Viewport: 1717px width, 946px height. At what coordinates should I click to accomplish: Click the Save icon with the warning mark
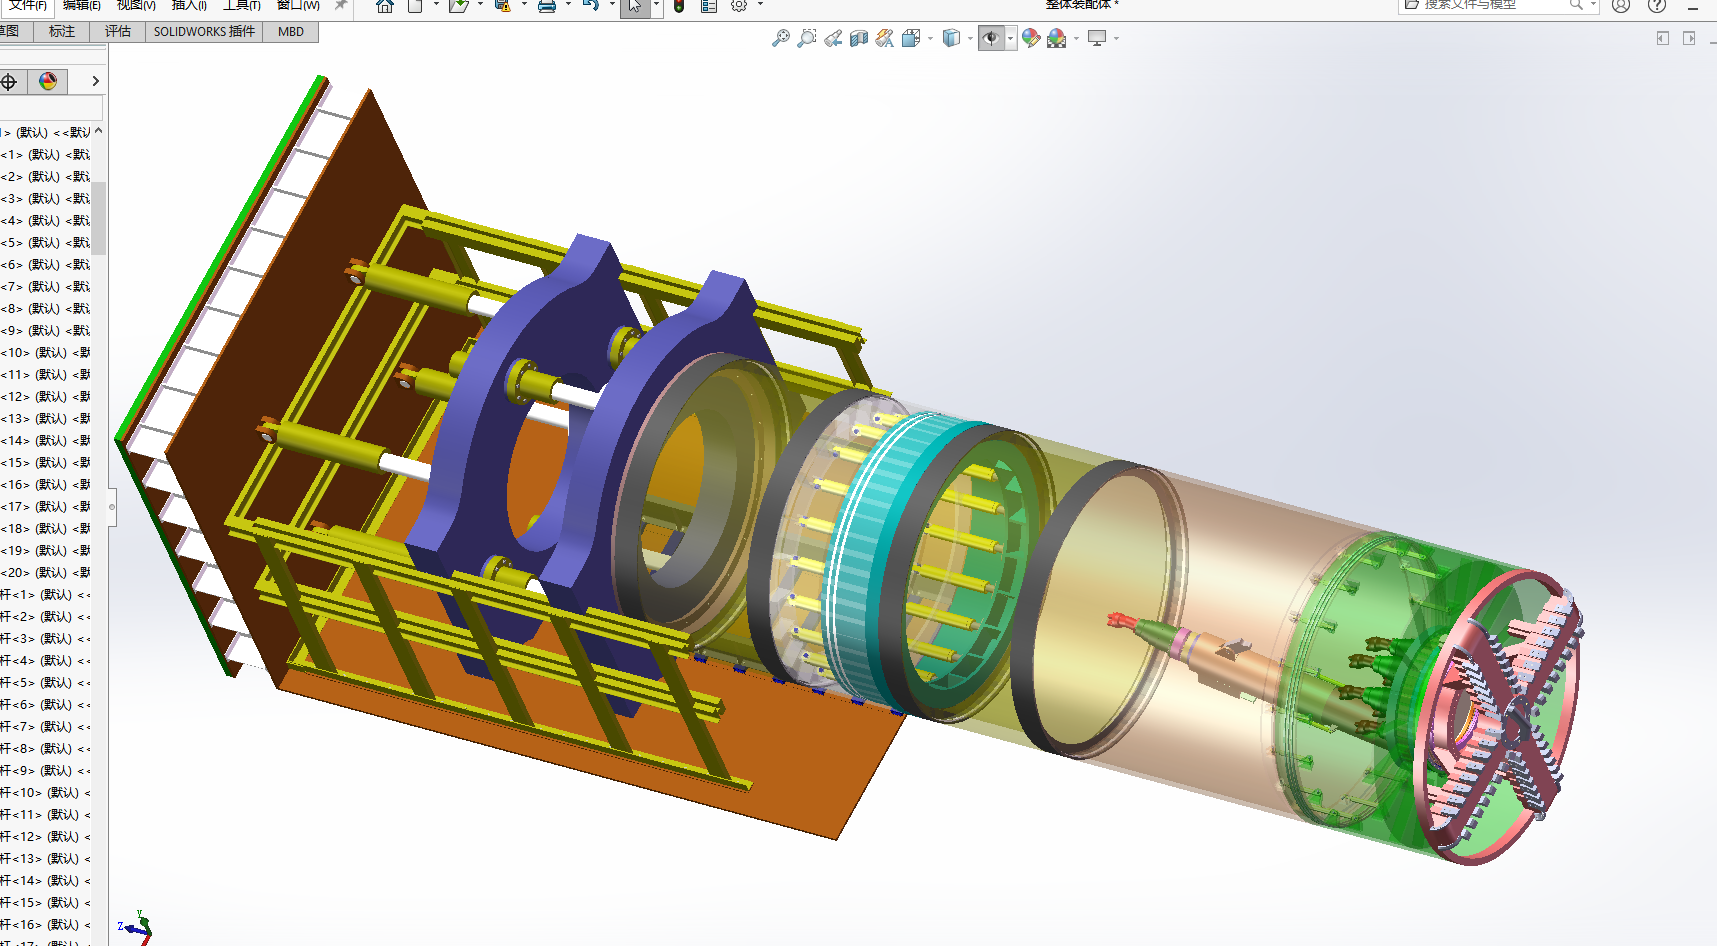pyautogui.click(x=503, y=6)
